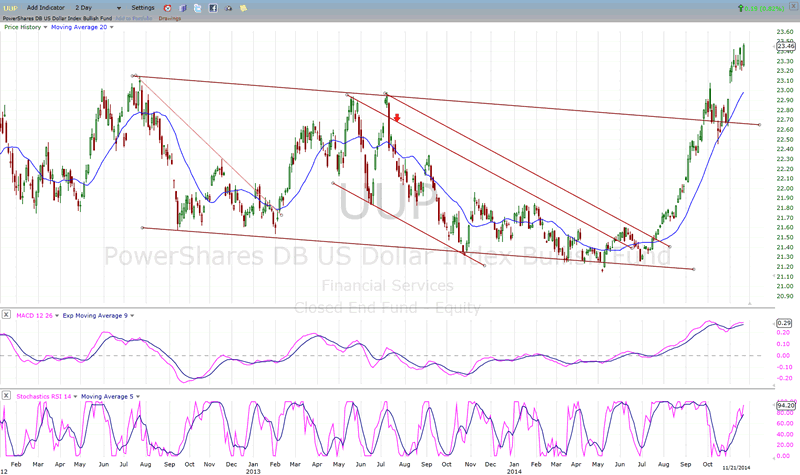Share chart via Facebook icon
800x475 pixels.
[x=213, y=8]
